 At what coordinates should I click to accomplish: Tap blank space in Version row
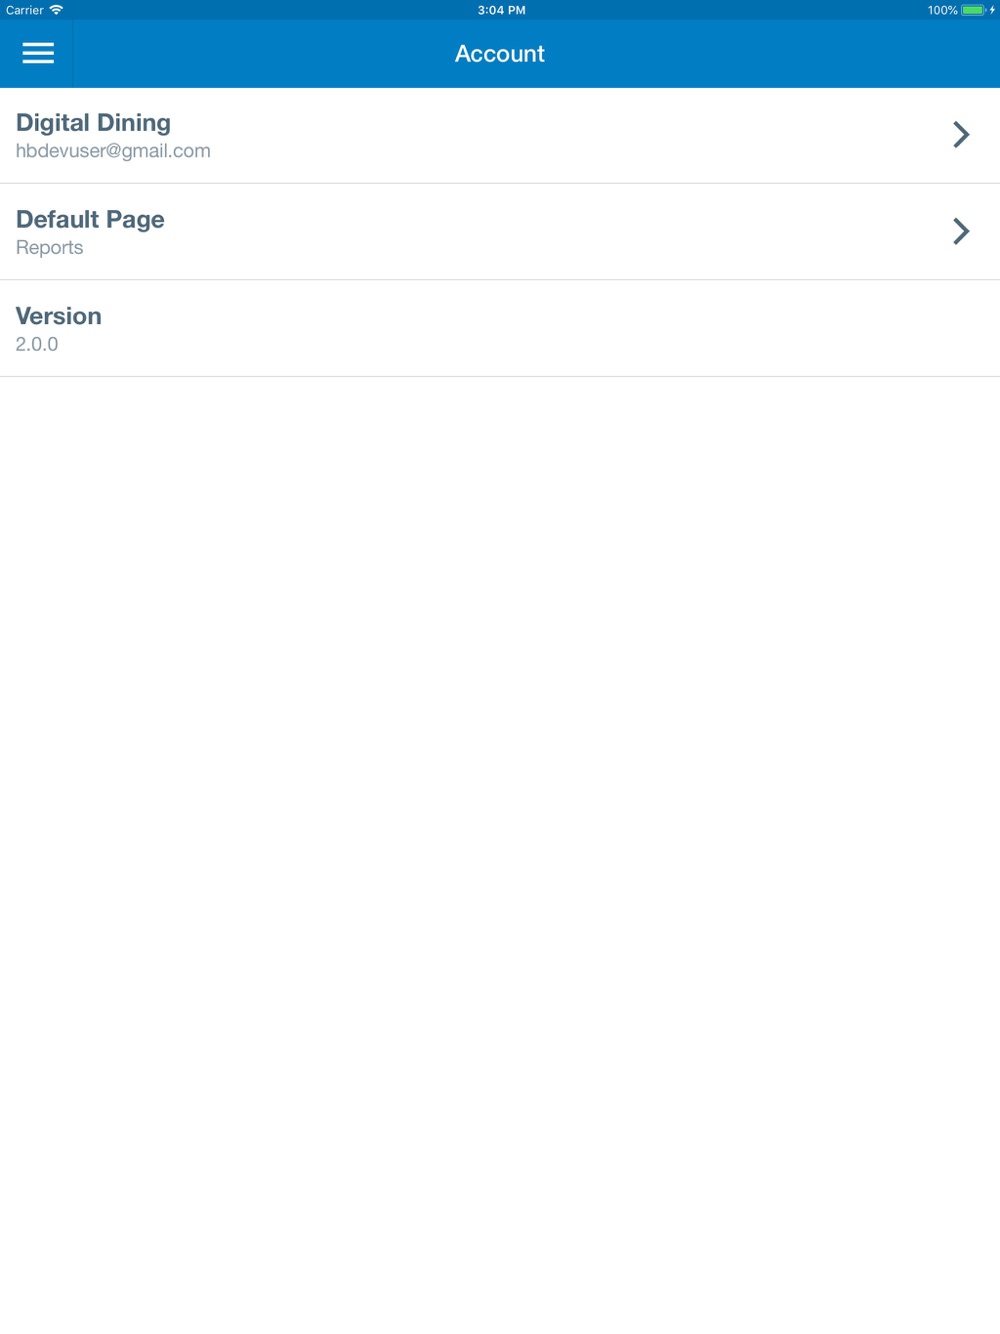pos(550,329)
